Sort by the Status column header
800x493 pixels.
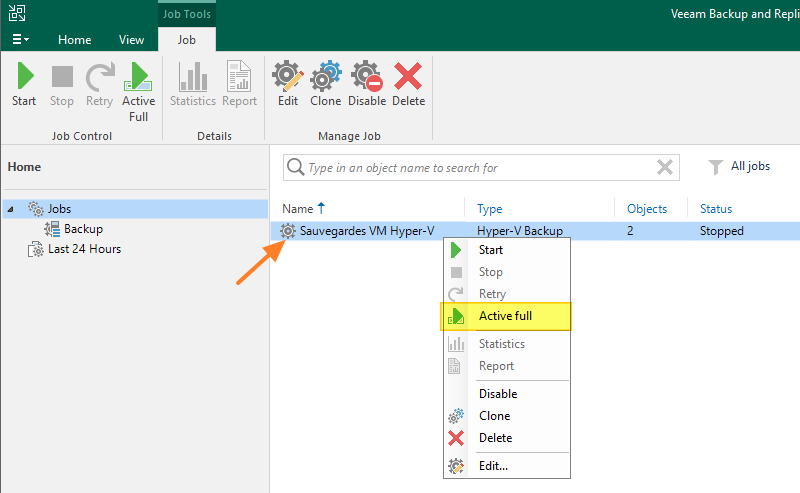pos(716,209)
